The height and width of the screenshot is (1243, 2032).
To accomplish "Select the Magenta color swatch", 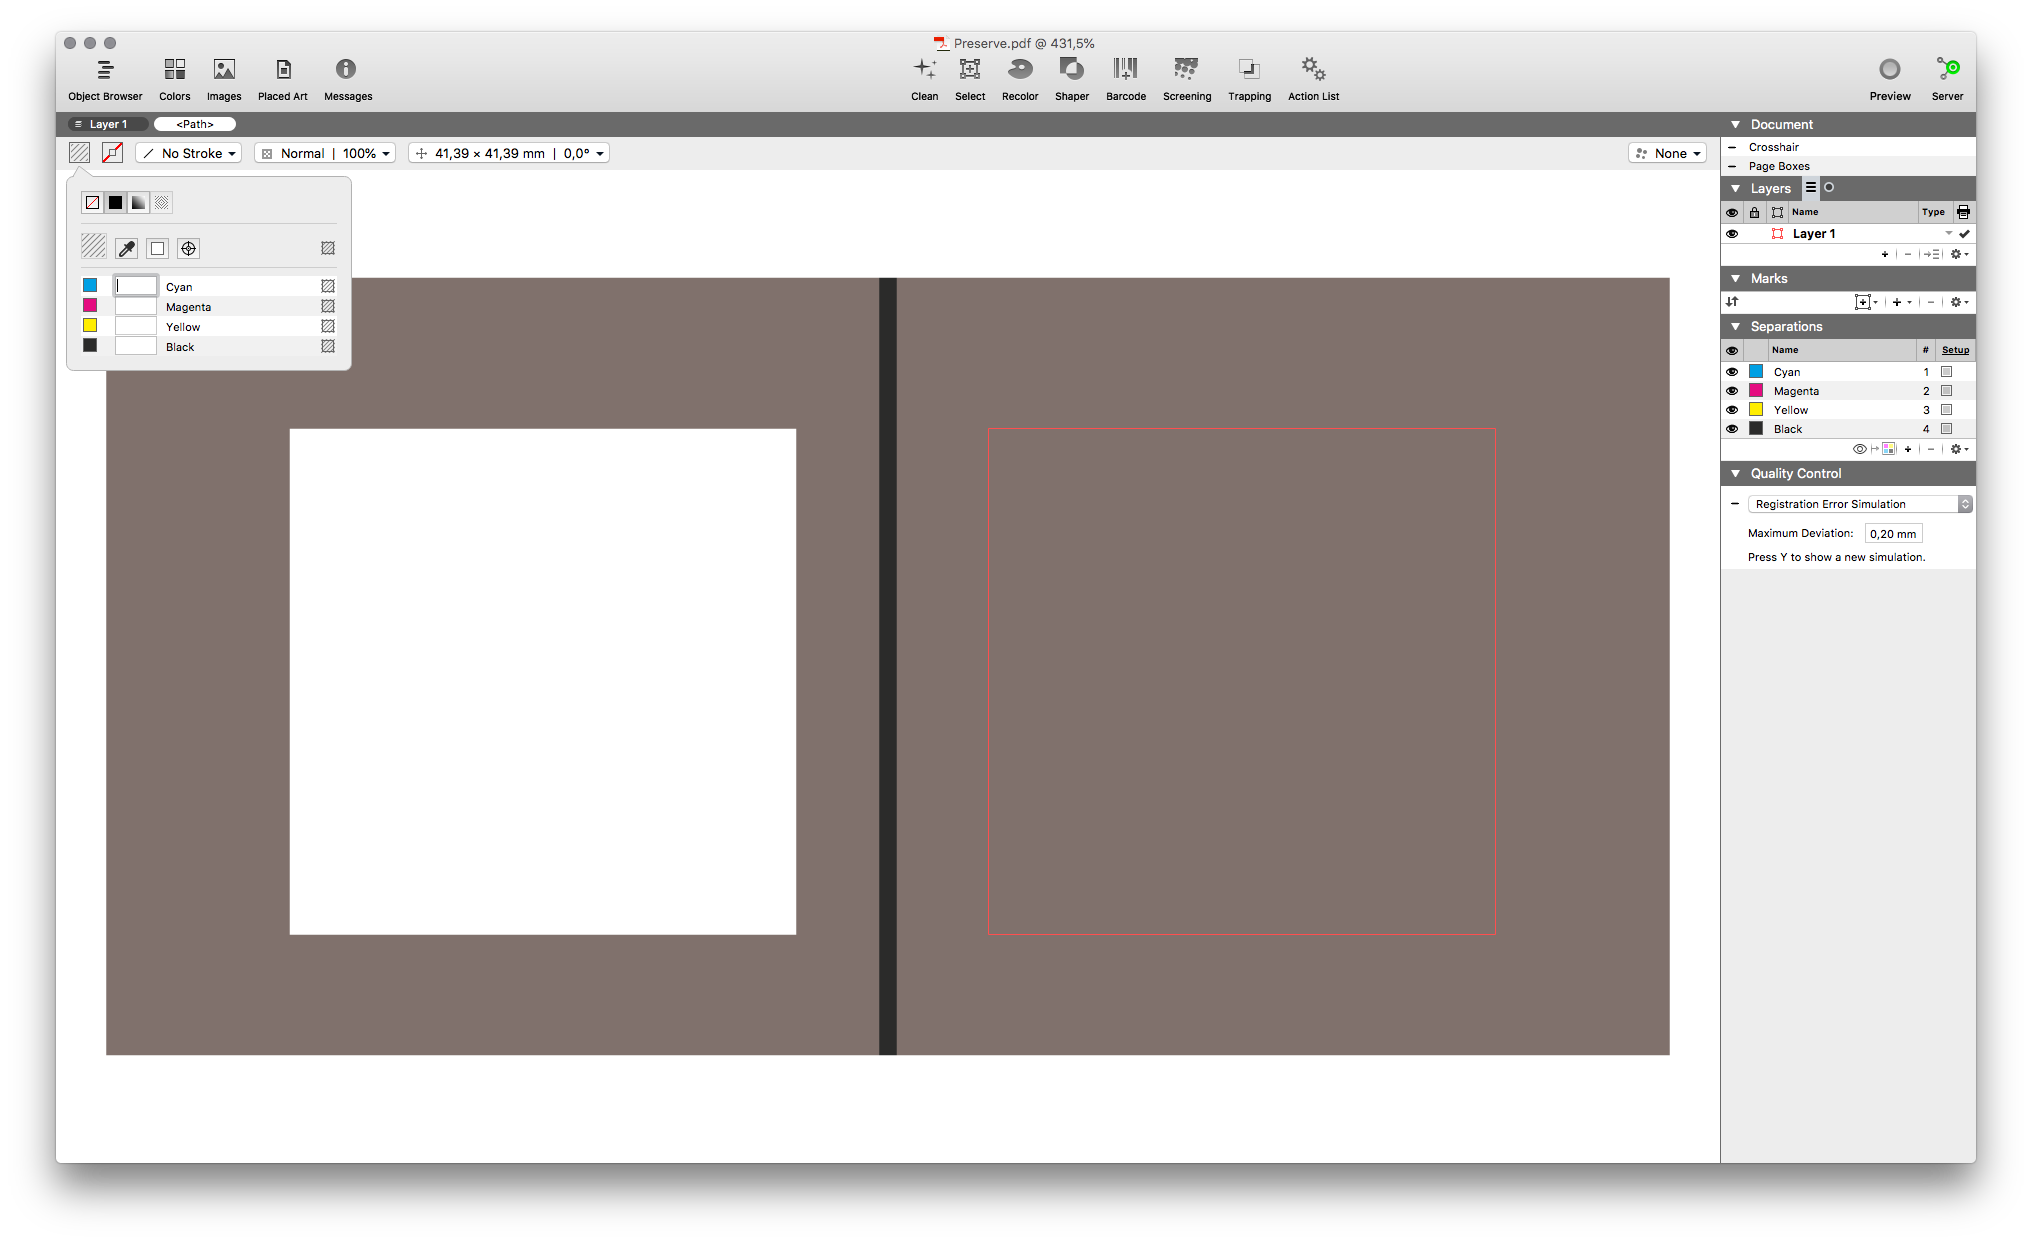I will point(90,306).
